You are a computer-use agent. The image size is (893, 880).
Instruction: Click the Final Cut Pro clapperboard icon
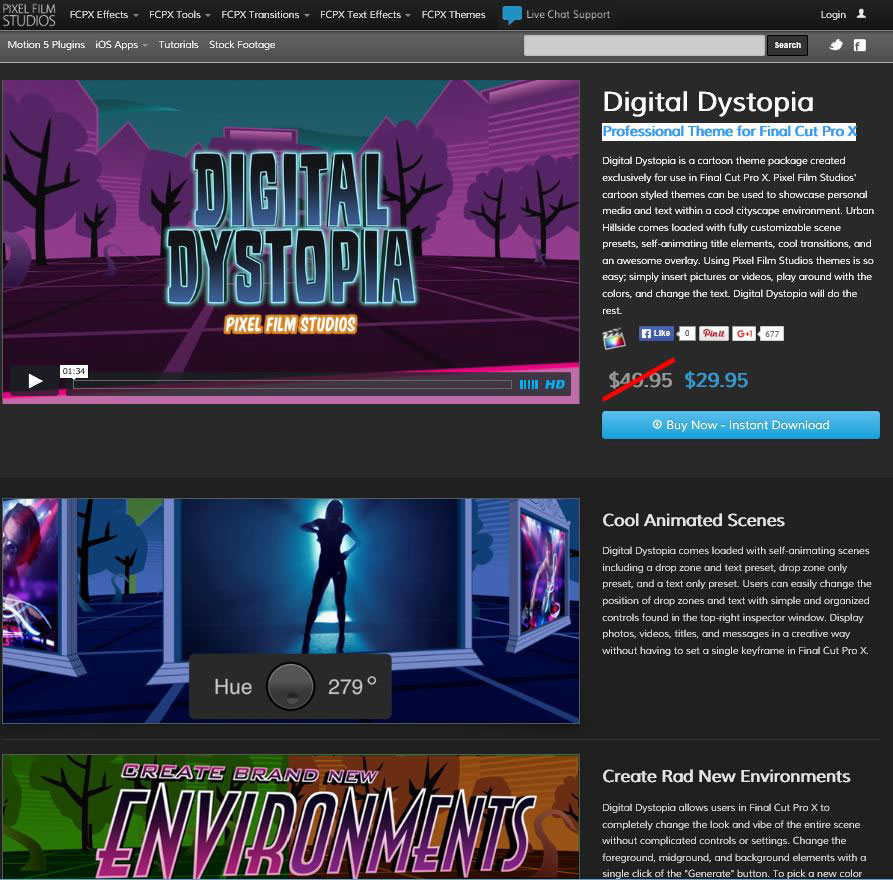(613, 338)
